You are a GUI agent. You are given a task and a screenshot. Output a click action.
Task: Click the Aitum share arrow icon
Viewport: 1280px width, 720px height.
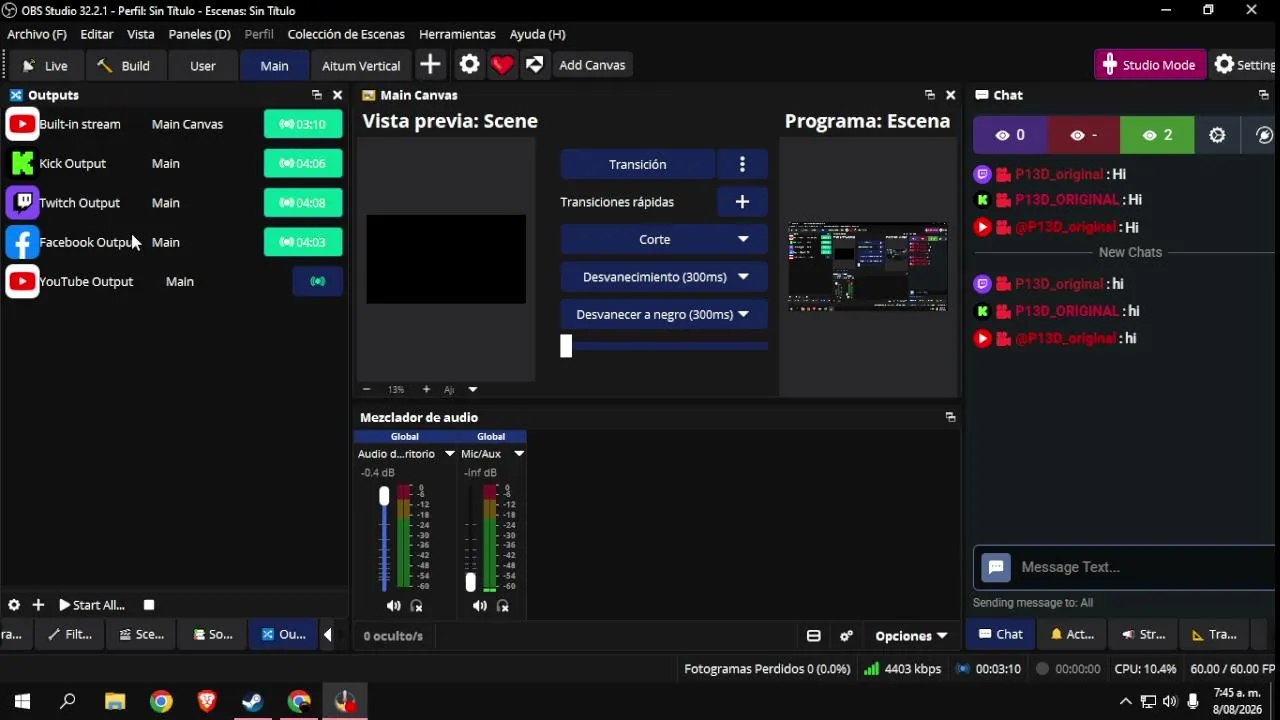(x=535, y=65)
